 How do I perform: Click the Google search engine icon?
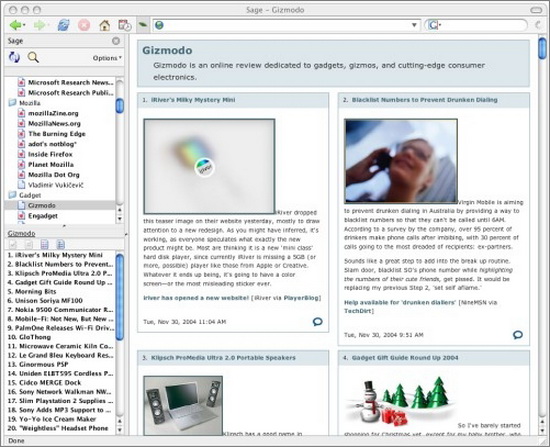434,25
